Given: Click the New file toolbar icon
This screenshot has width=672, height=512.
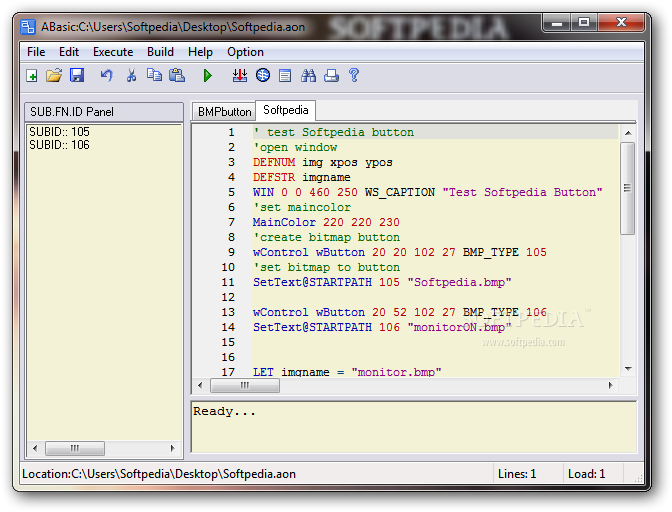Looking at the screenshot, I should point(32,75).
